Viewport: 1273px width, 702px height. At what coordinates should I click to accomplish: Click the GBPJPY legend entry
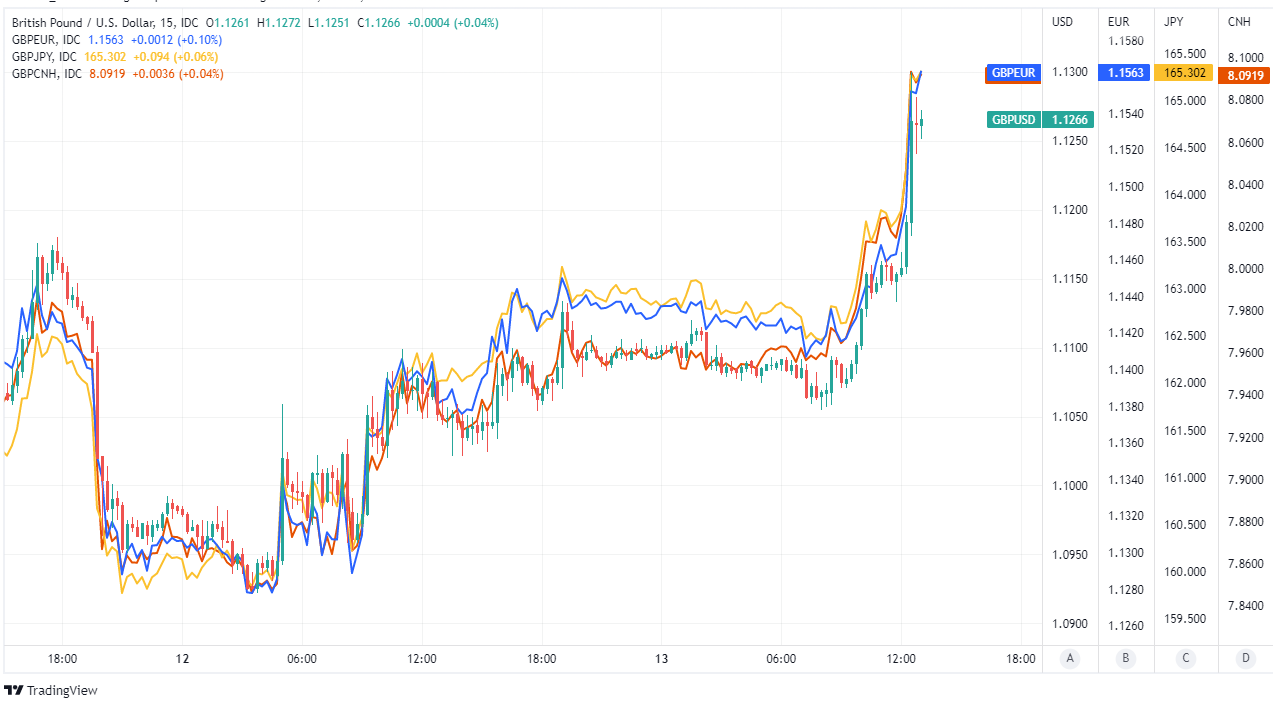click(46, 57)
